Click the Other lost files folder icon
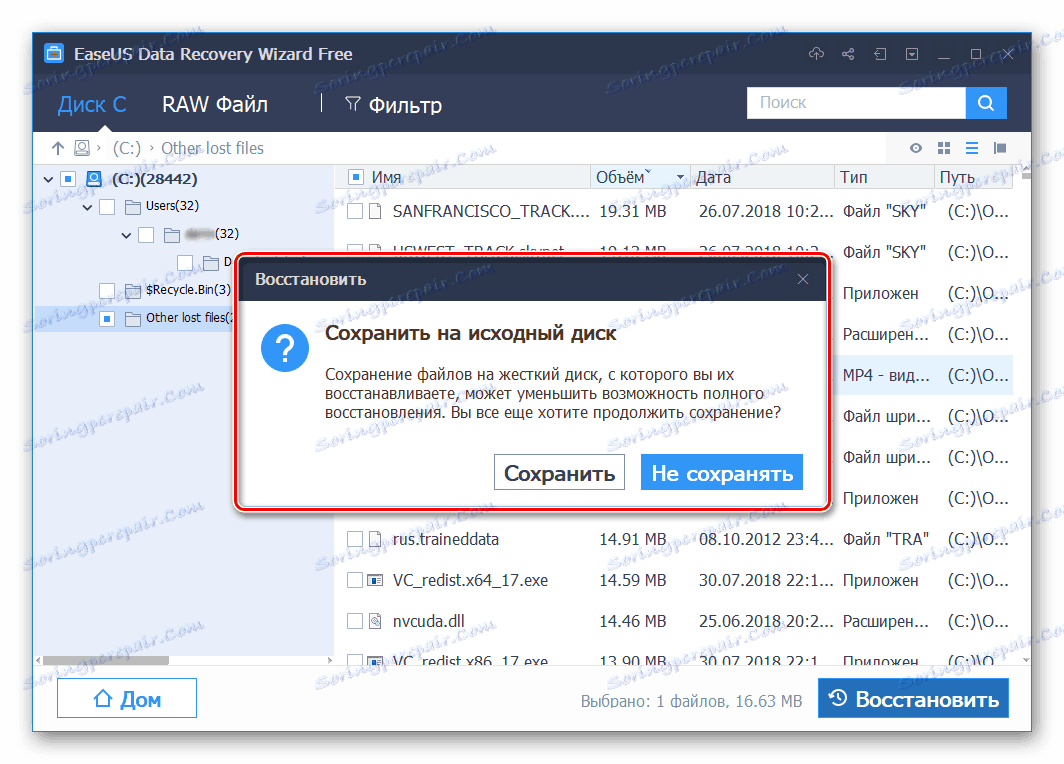Screen dimensions: 1064x764 click(133, 318)
